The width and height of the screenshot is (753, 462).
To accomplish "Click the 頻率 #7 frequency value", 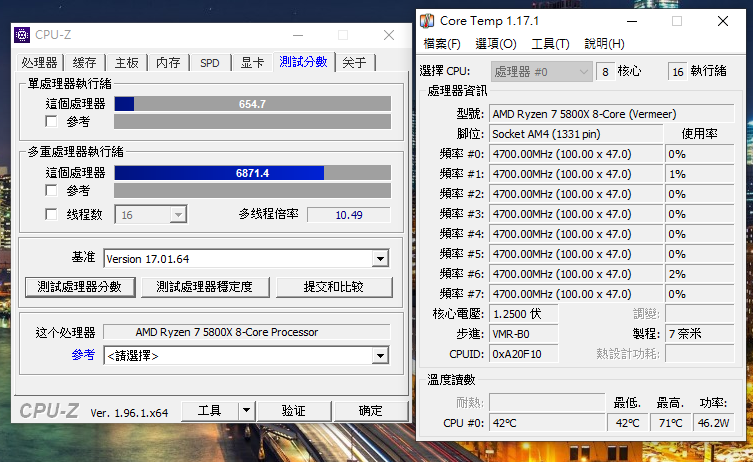I will 576,294.
